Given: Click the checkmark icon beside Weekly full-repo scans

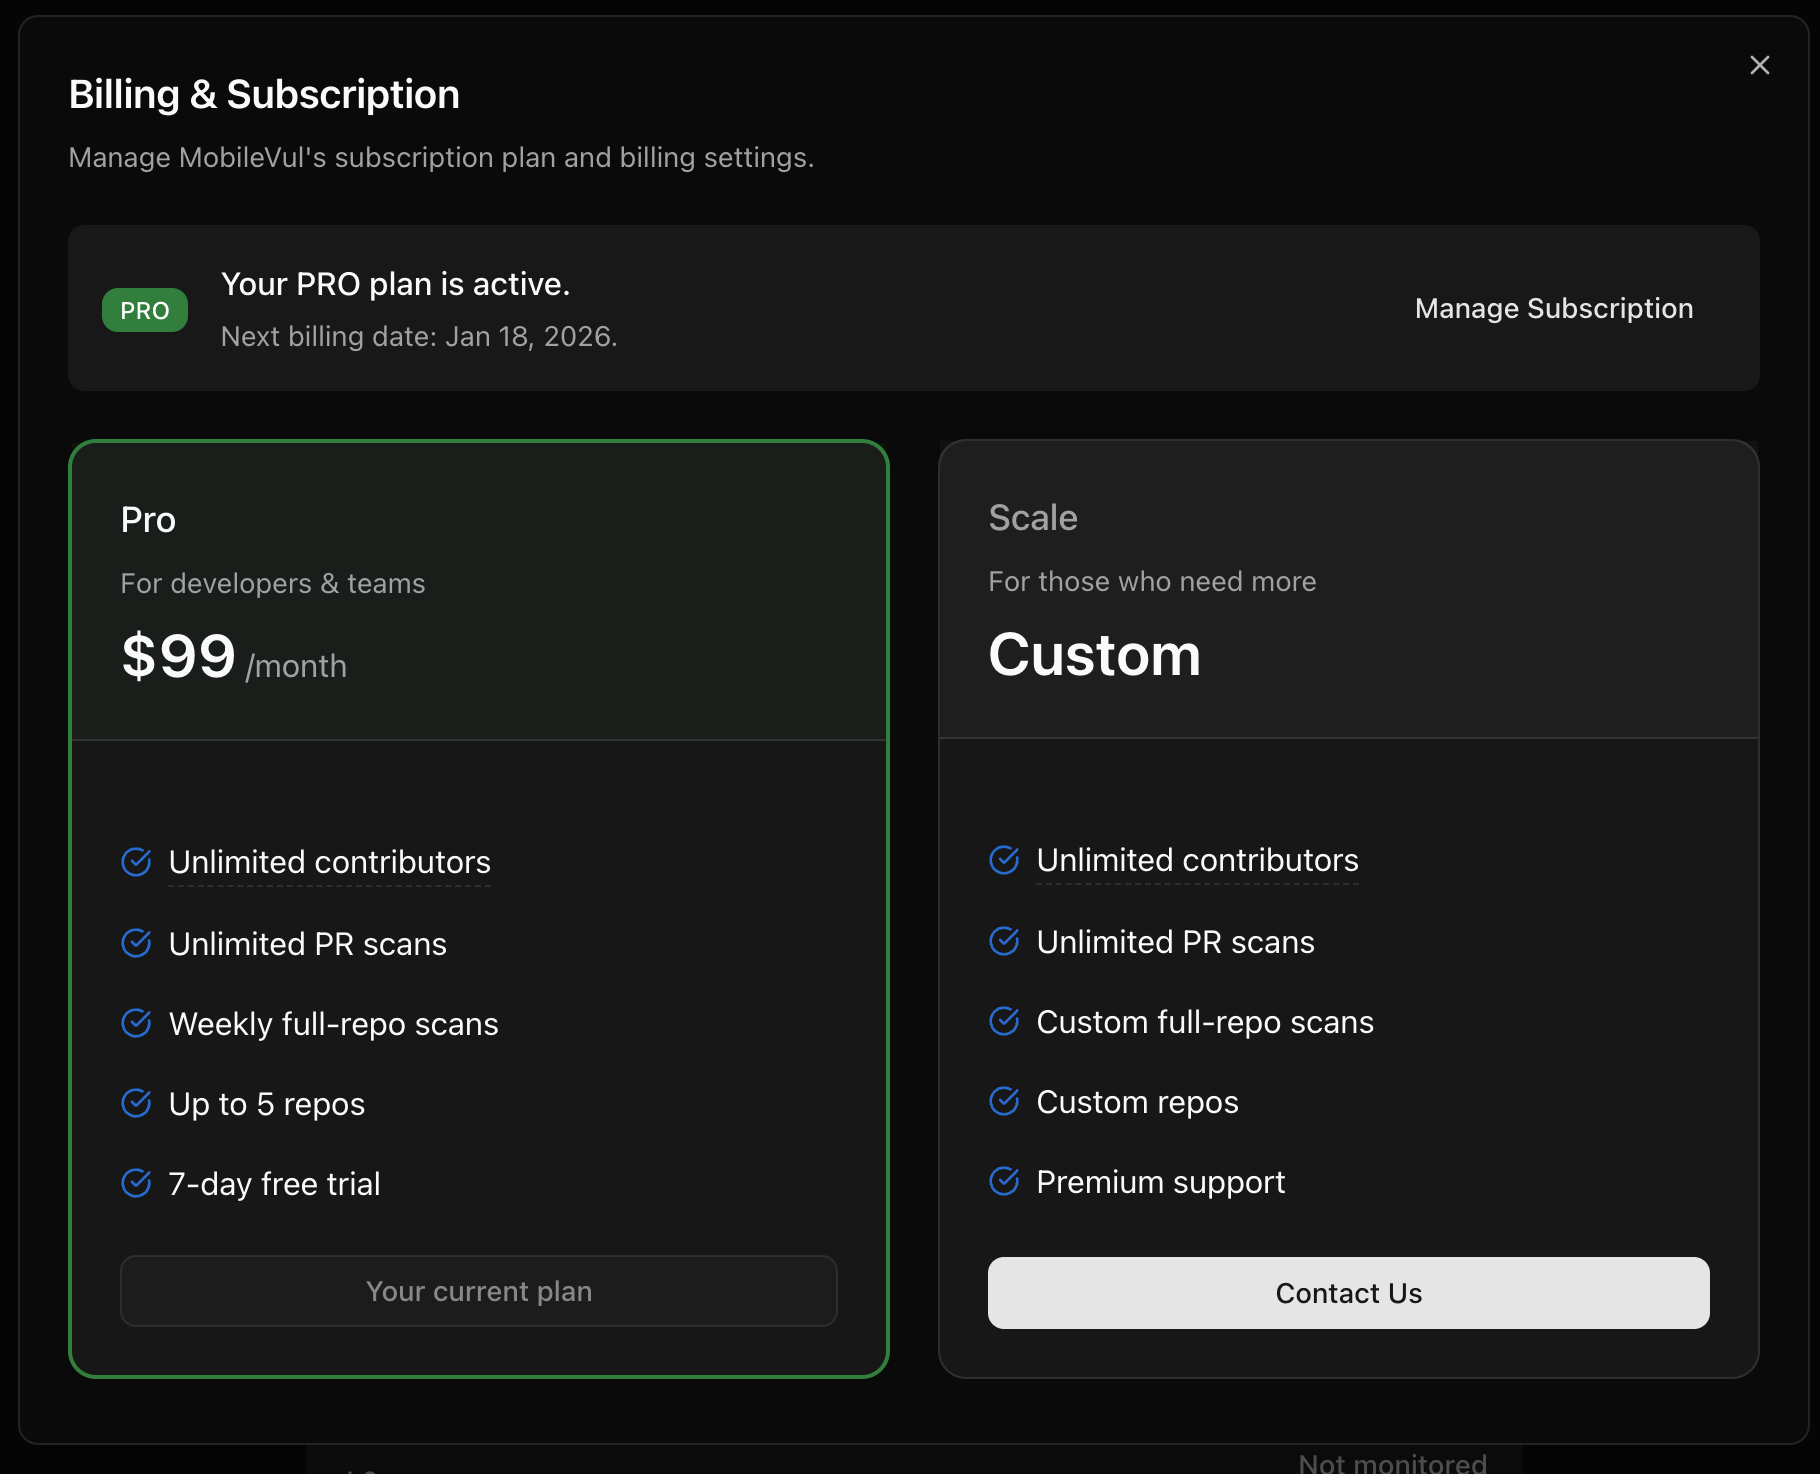Looking at the screenshot, I should (x=136, y=1023).
